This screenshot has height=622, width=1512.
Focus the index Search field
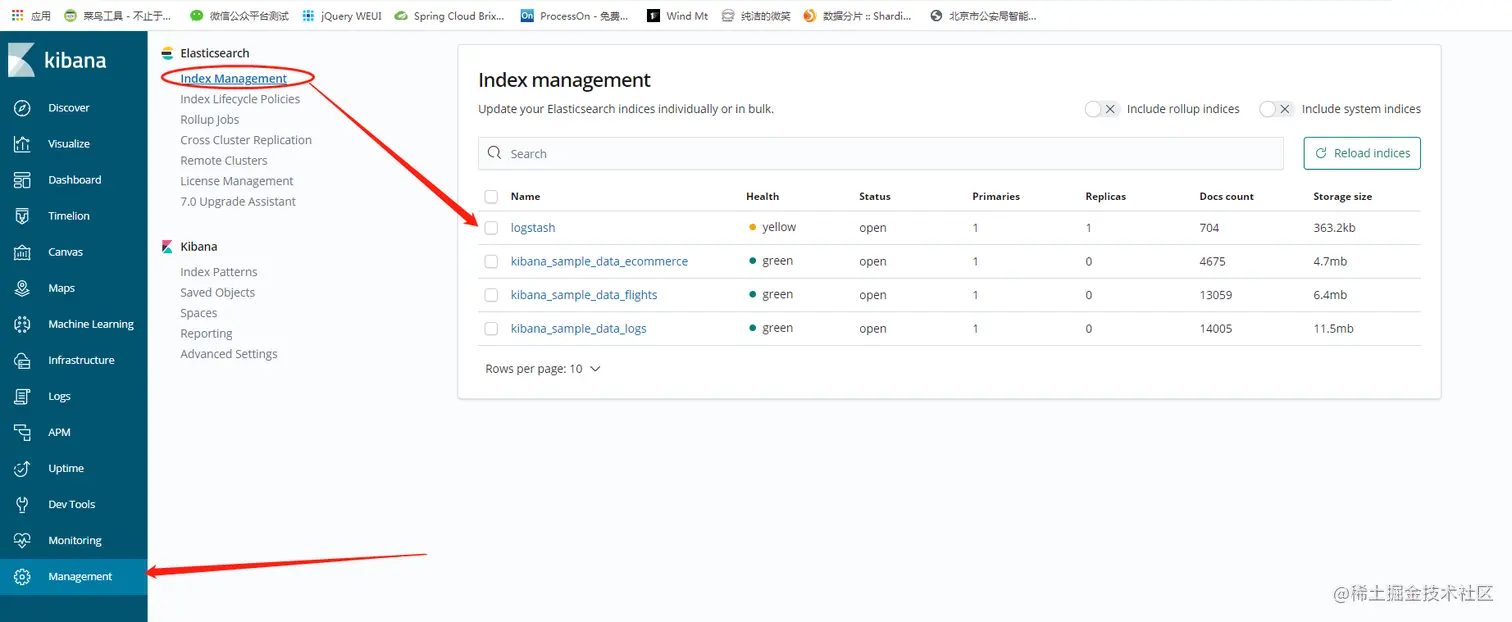[x=881, y=153]
